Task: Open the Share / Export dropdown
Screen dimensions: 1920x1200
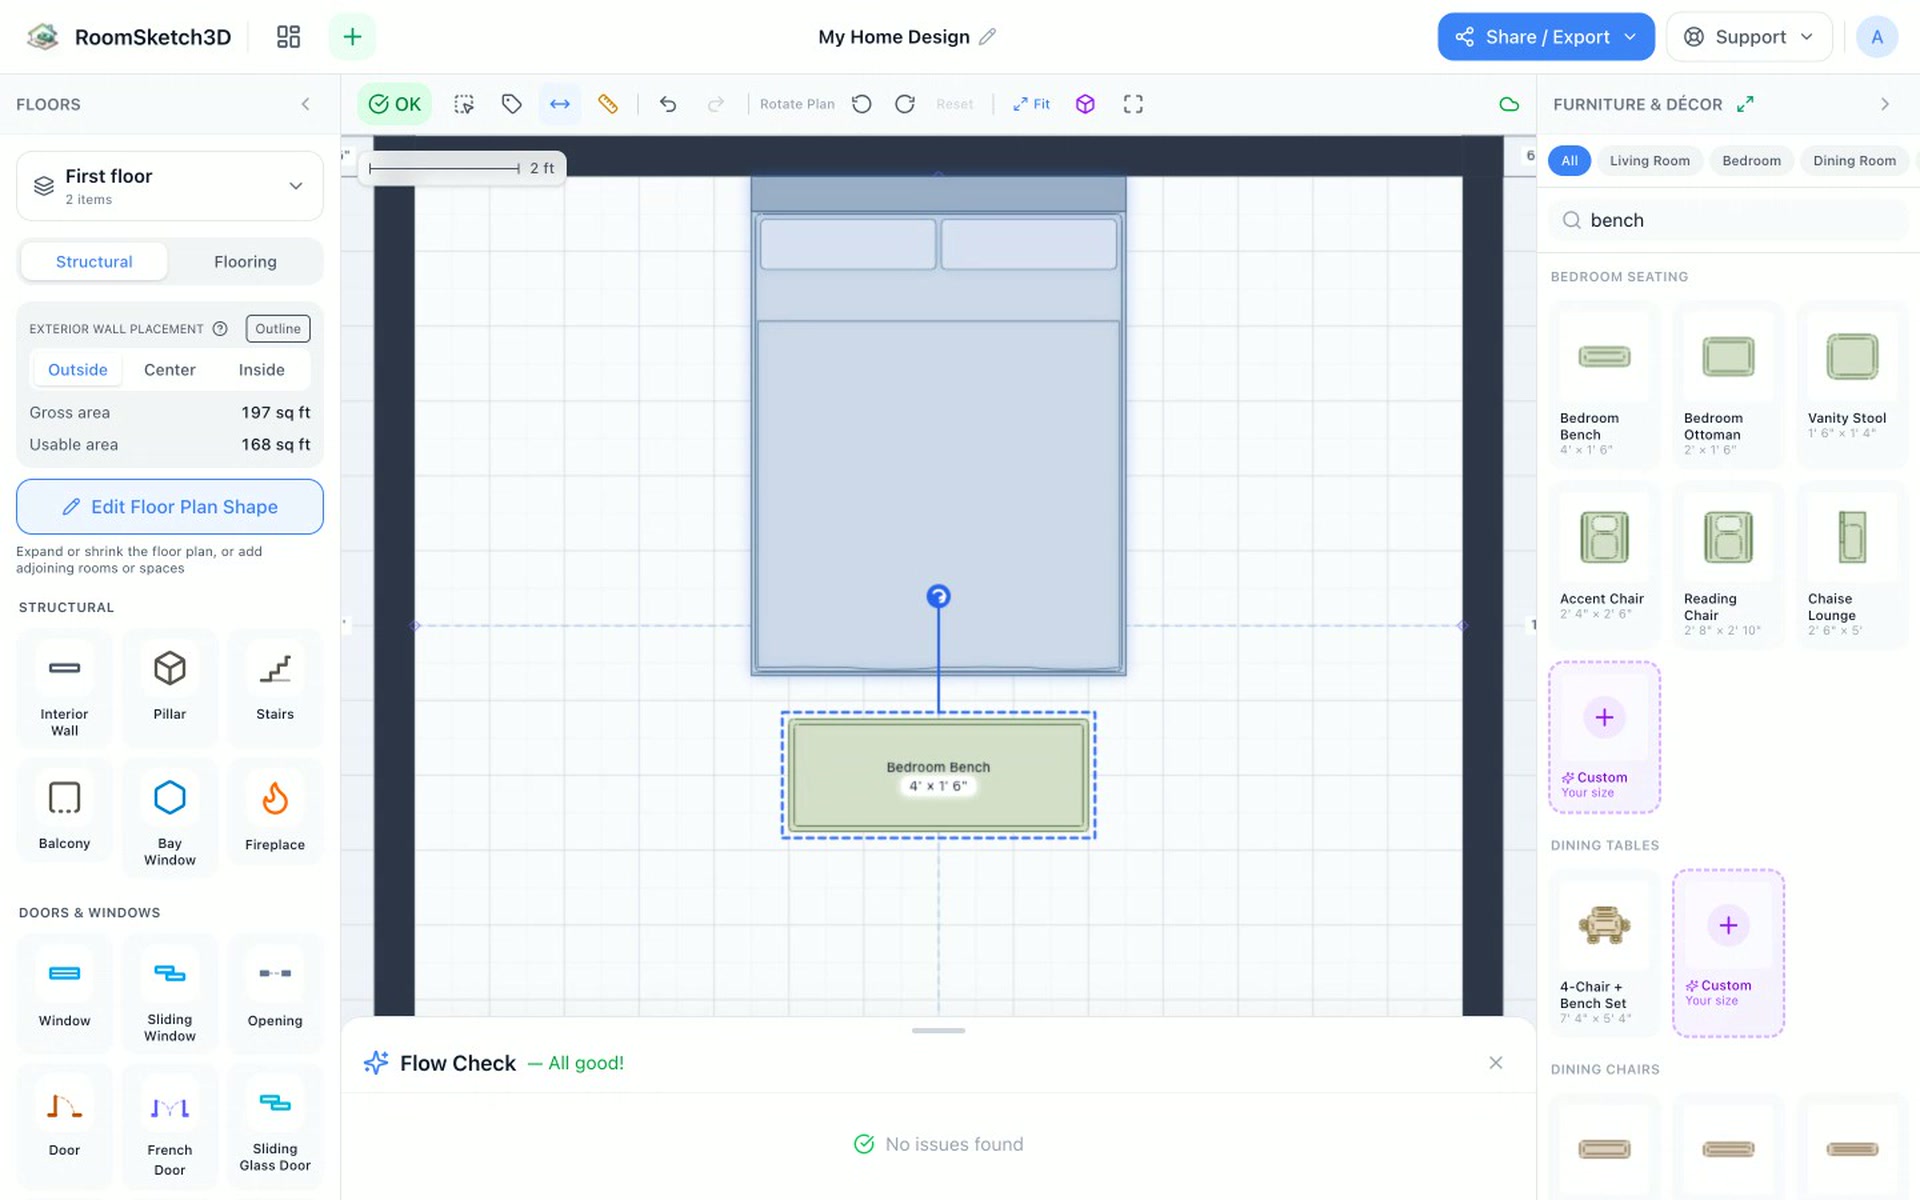Action: tap(1545, 37)
